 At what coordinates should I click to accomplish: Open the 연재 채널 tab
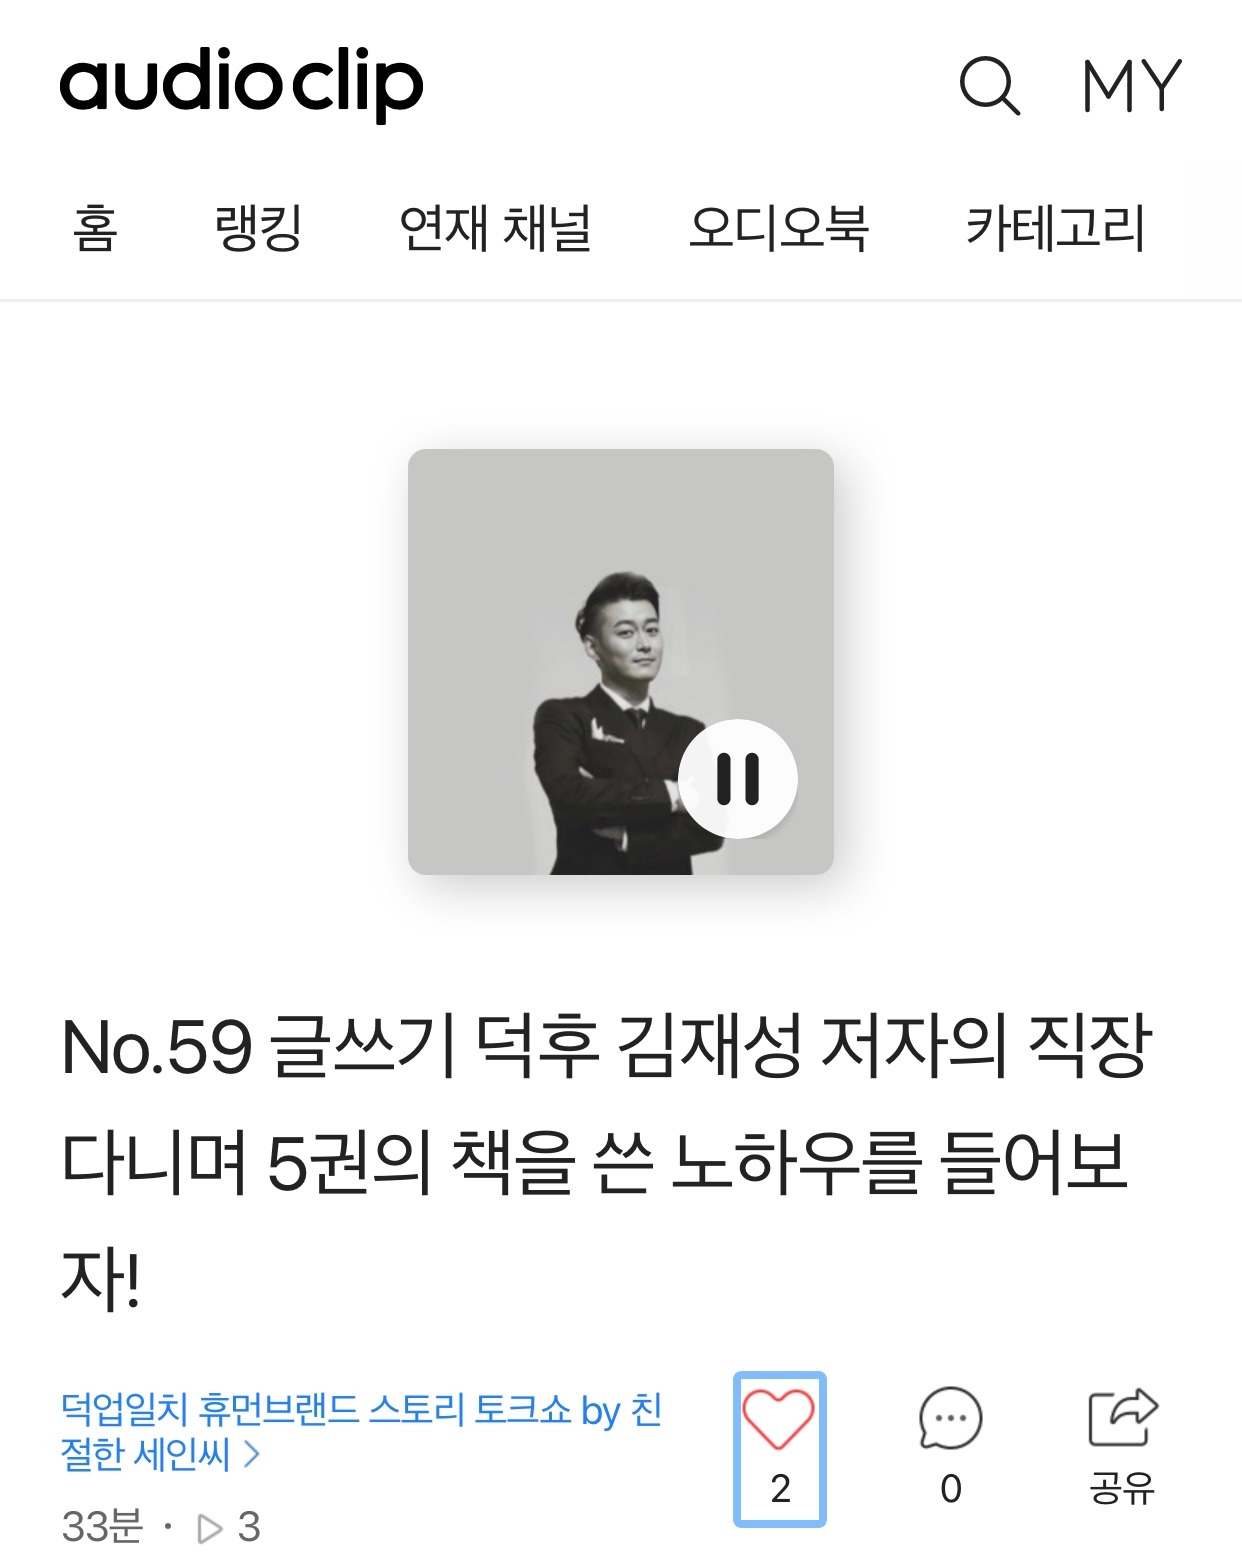495,228
